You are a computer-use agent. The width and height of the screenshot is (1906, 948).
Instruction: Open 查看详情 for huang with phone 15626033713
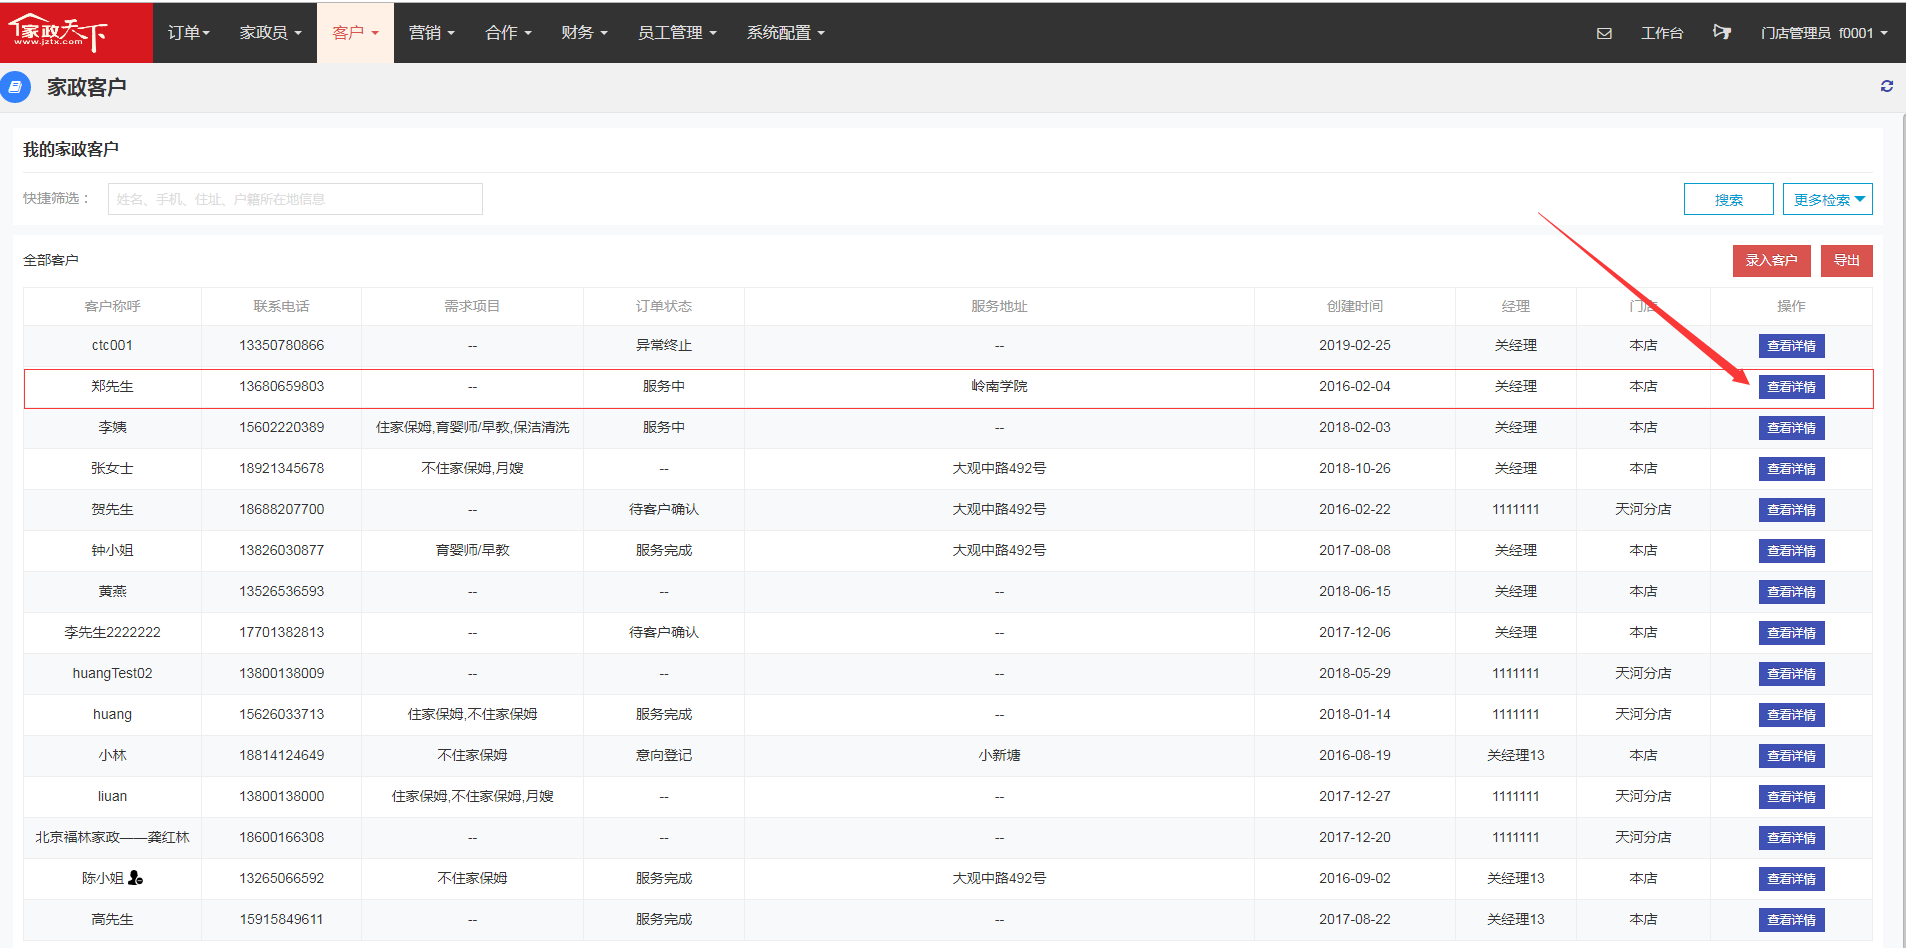click(x=1792, y=715)
